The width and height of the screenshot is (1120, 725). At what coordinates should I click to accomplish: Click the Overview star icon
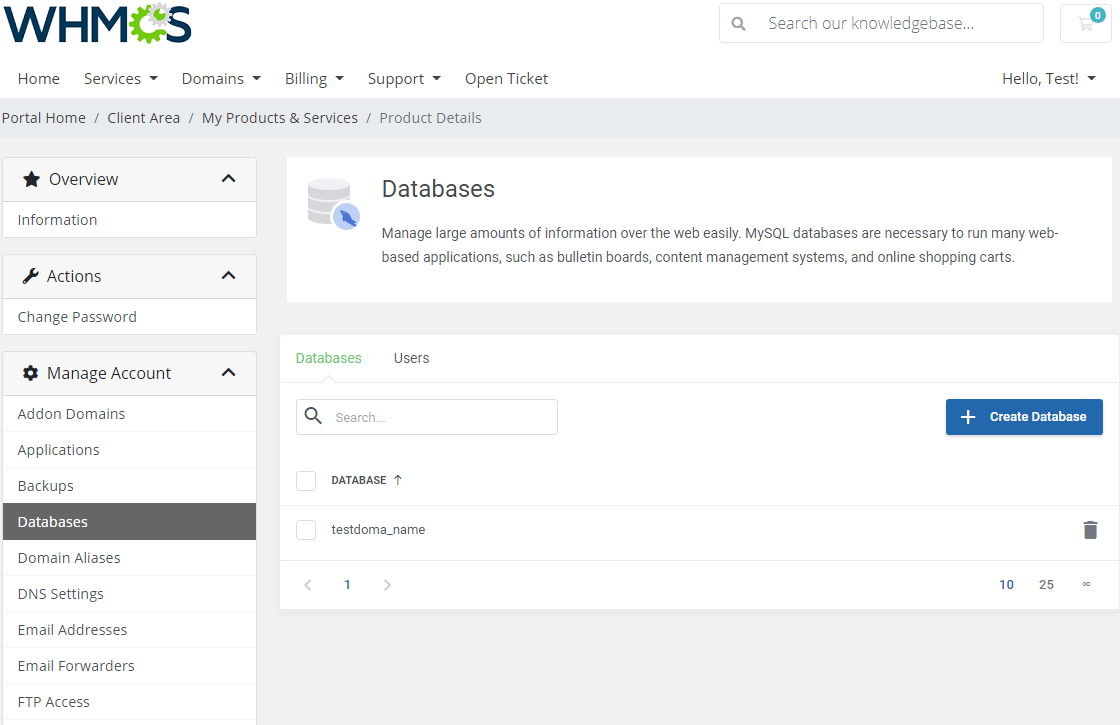pos(31,179)
